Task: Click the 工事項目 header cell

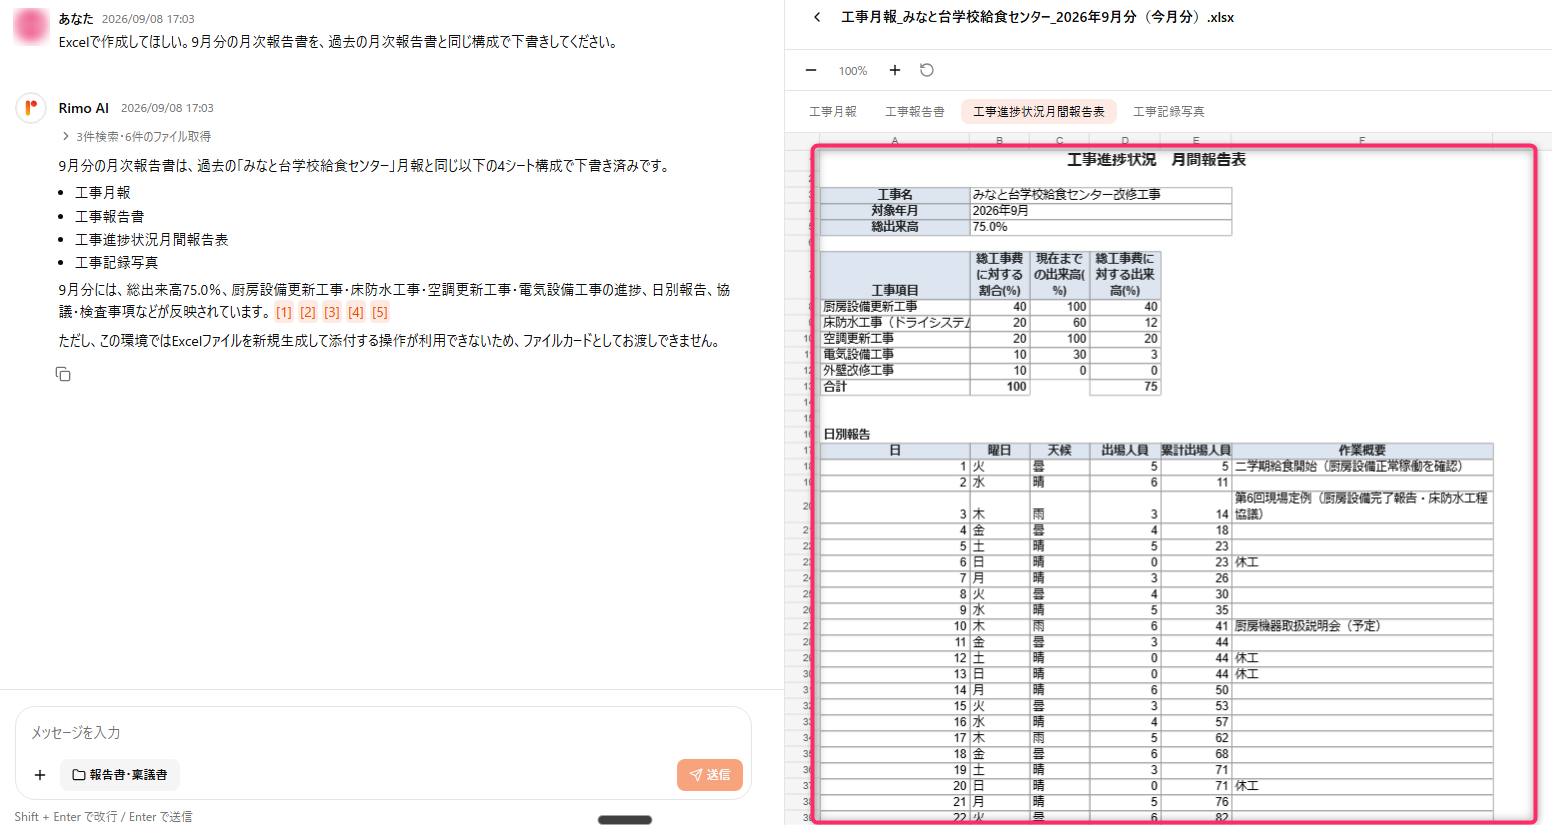Action: pyautogui.click(x=895, y=275)
